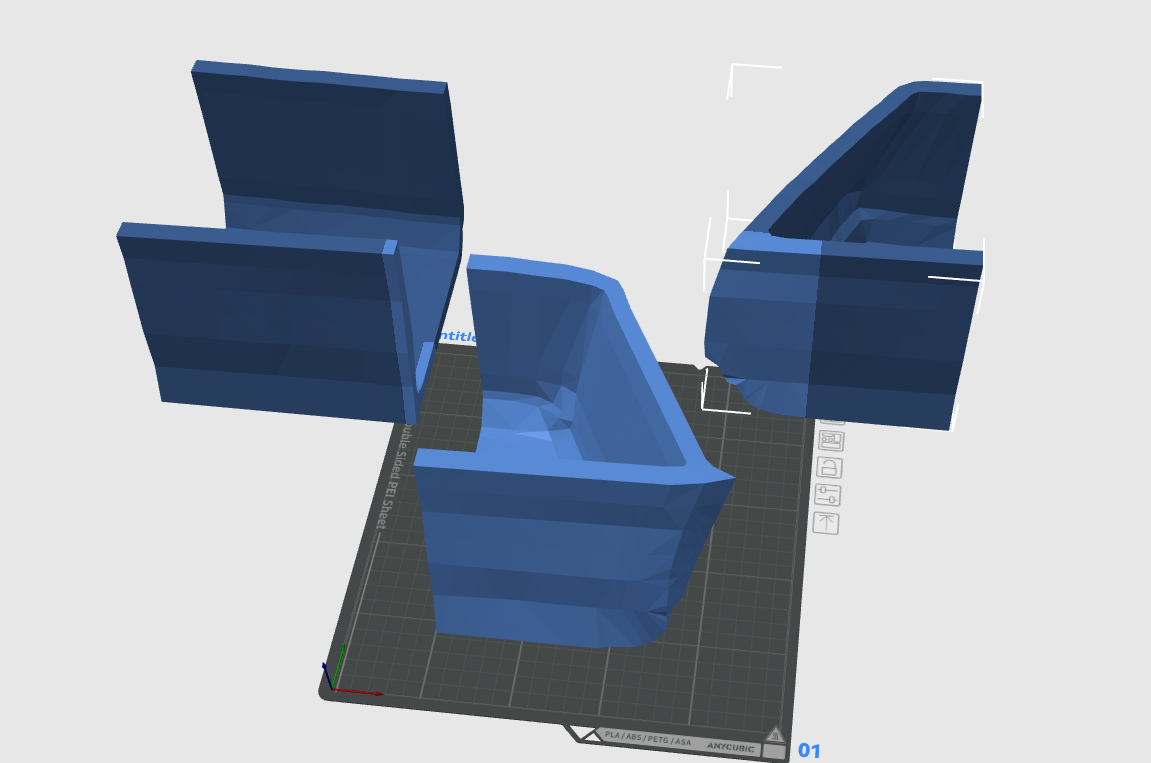This screenshot has height=763, width=1151.
Task: Select the wide front-left blue panel
Action: (260, 320)
